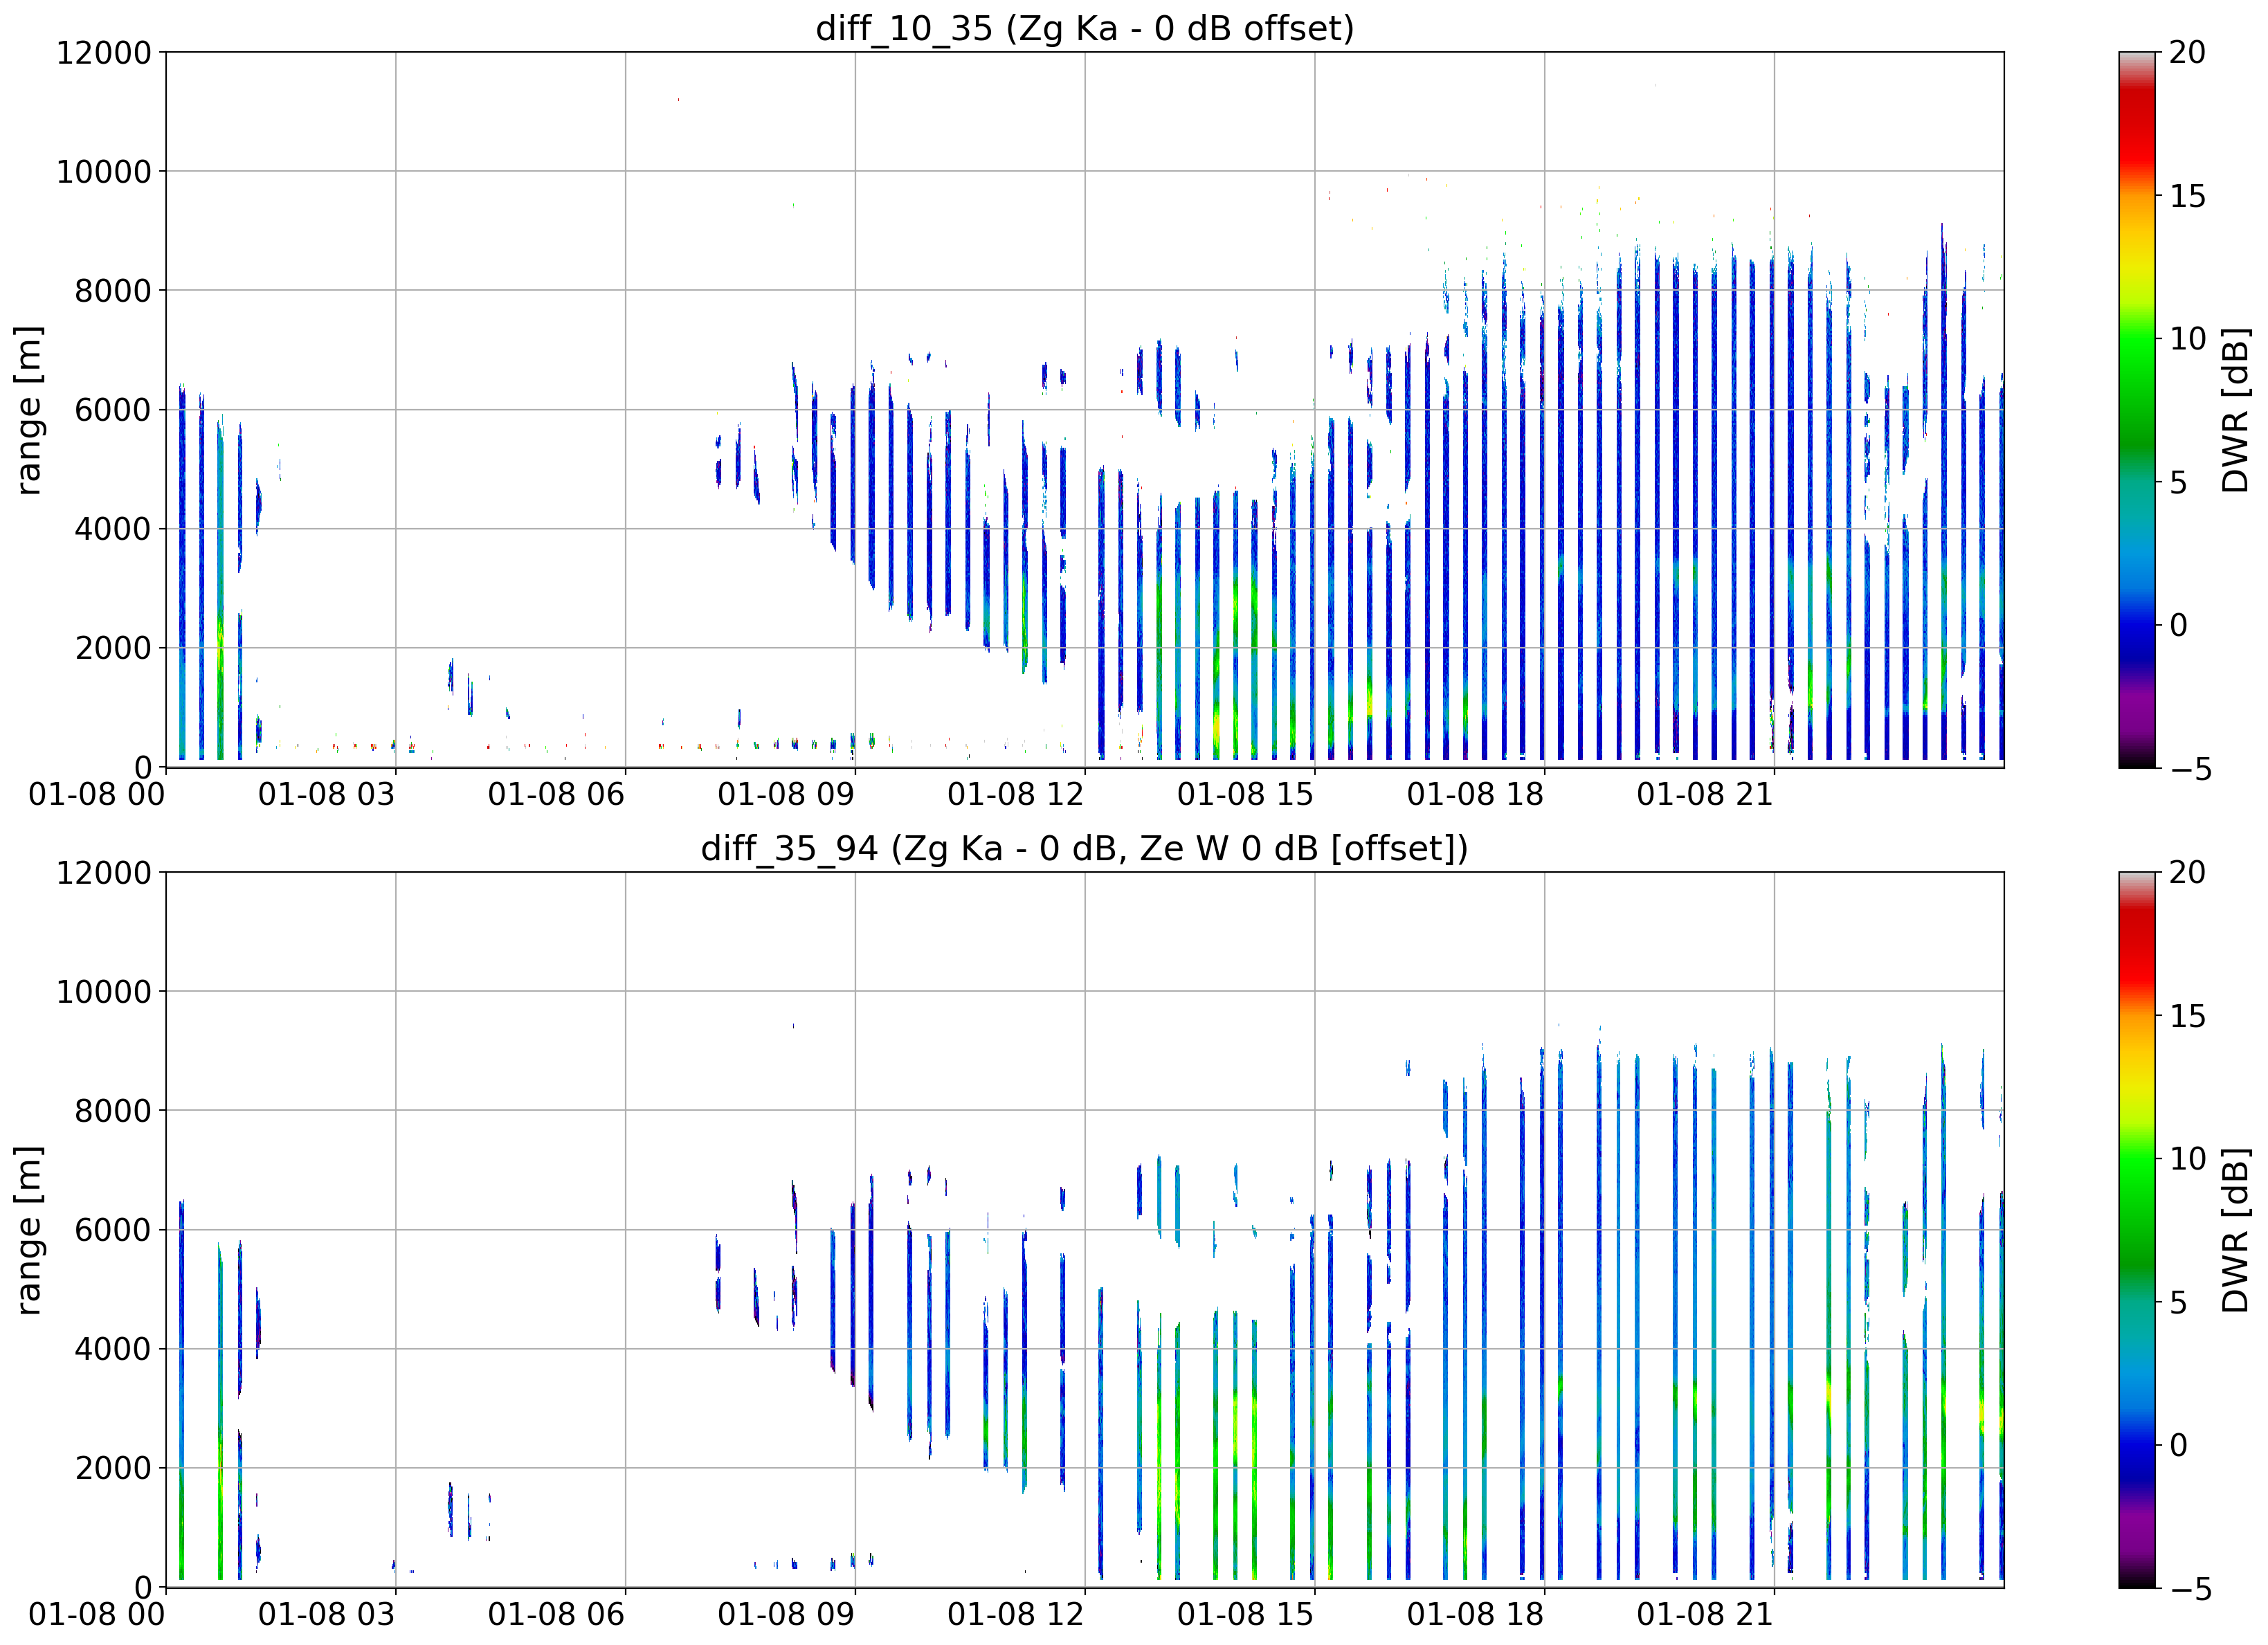
Task: Click the '01-08 00' x-tick of the diff_10_35 plot
Action: click(x=96, y=795)
